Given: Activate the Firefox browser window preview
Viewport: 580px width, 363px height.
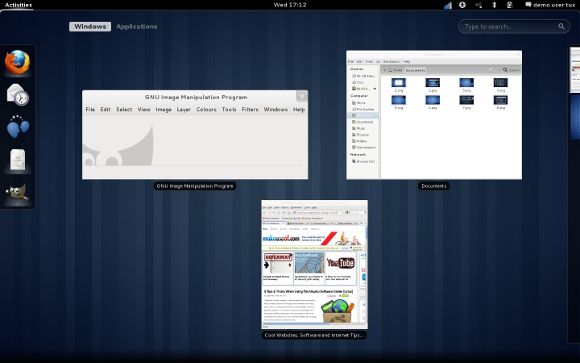Looking at the screenshot, I should [314, 265].
